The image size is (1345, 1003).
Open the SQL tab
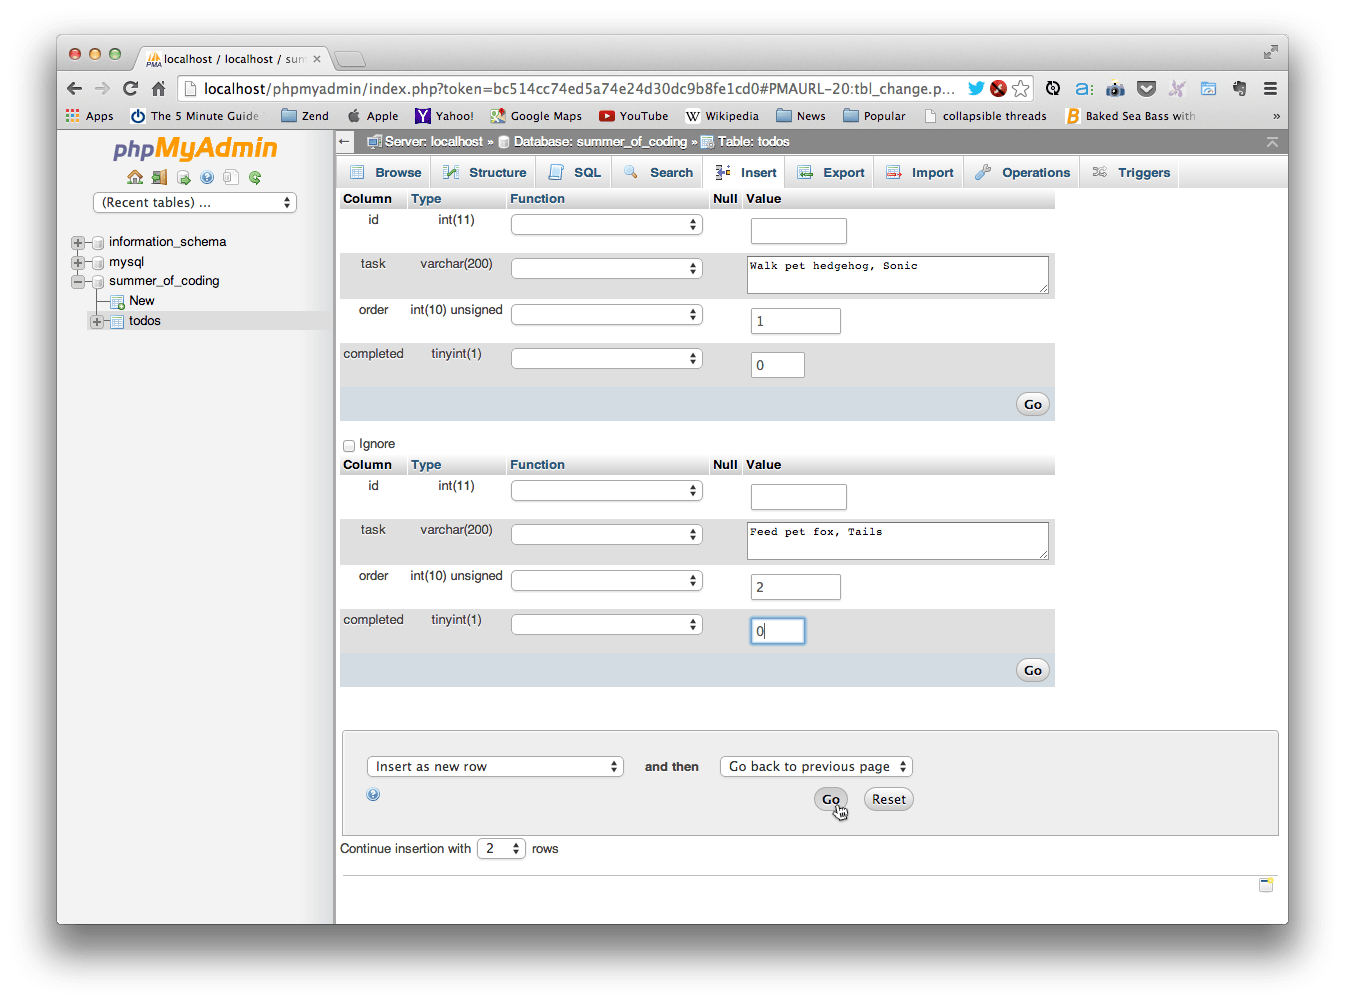click(574, 172)
